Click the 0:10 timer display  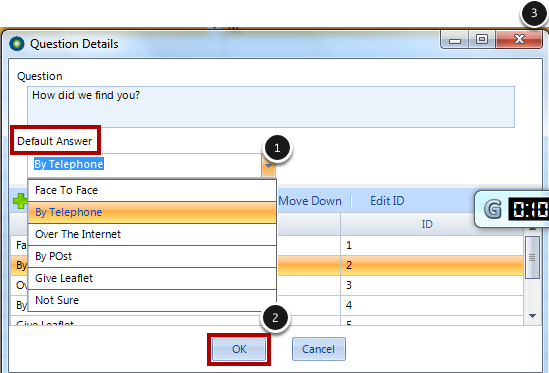coord(529,209)
